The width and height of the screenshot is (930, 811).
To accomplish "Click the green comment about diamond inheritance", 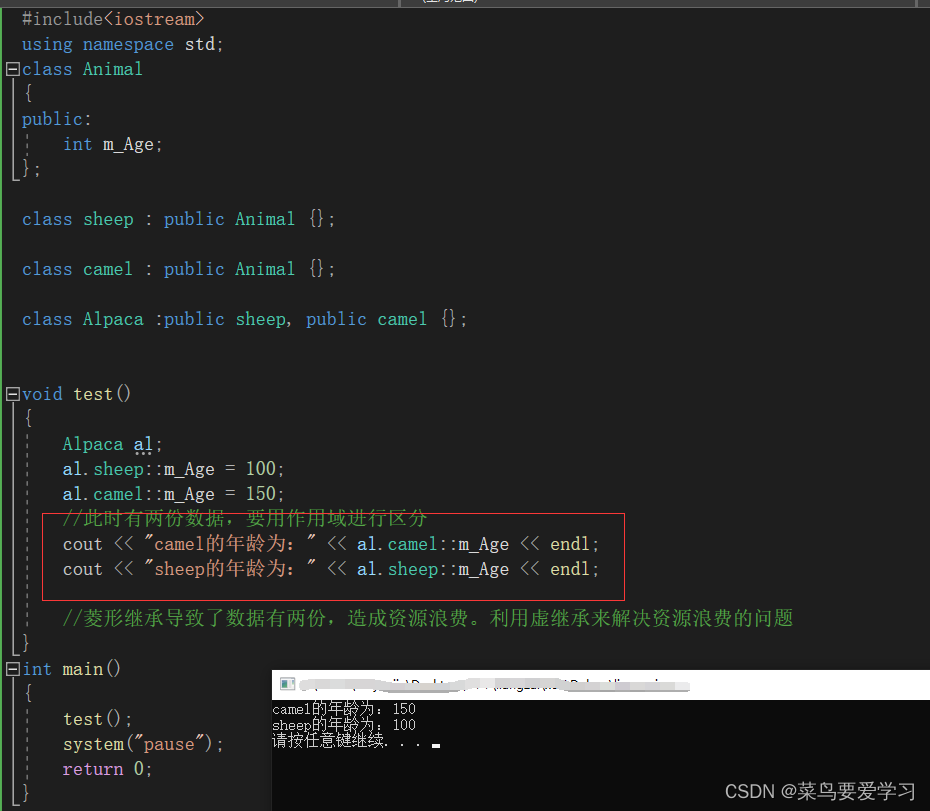I will coord(428,618).
